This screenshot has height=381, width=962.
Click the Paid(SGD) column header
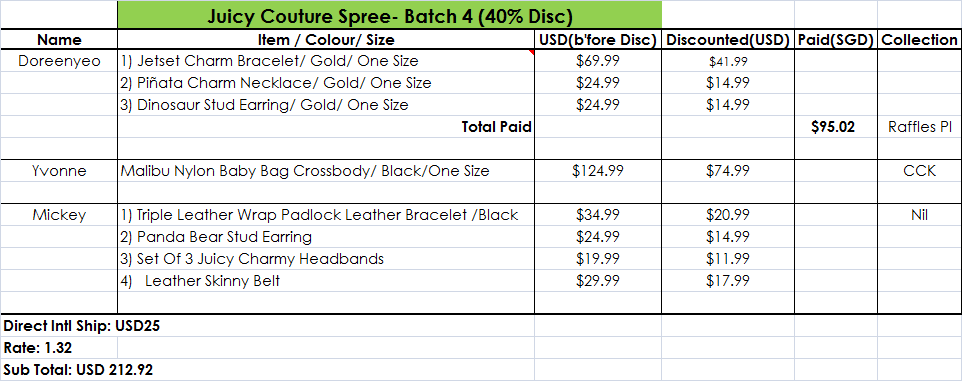[x=836, y=40]
